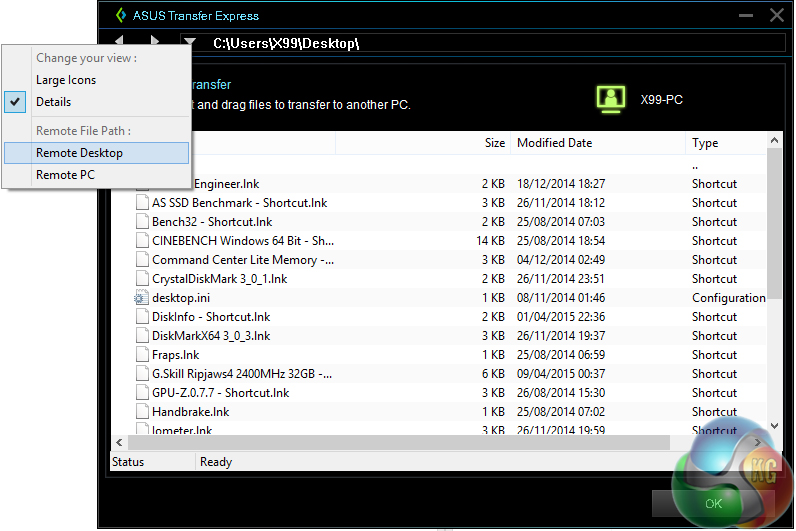The width and height of the screenshot is (796, 531).
Task: Click file icon beside AS SSD Benchmark
Action: 142,203
